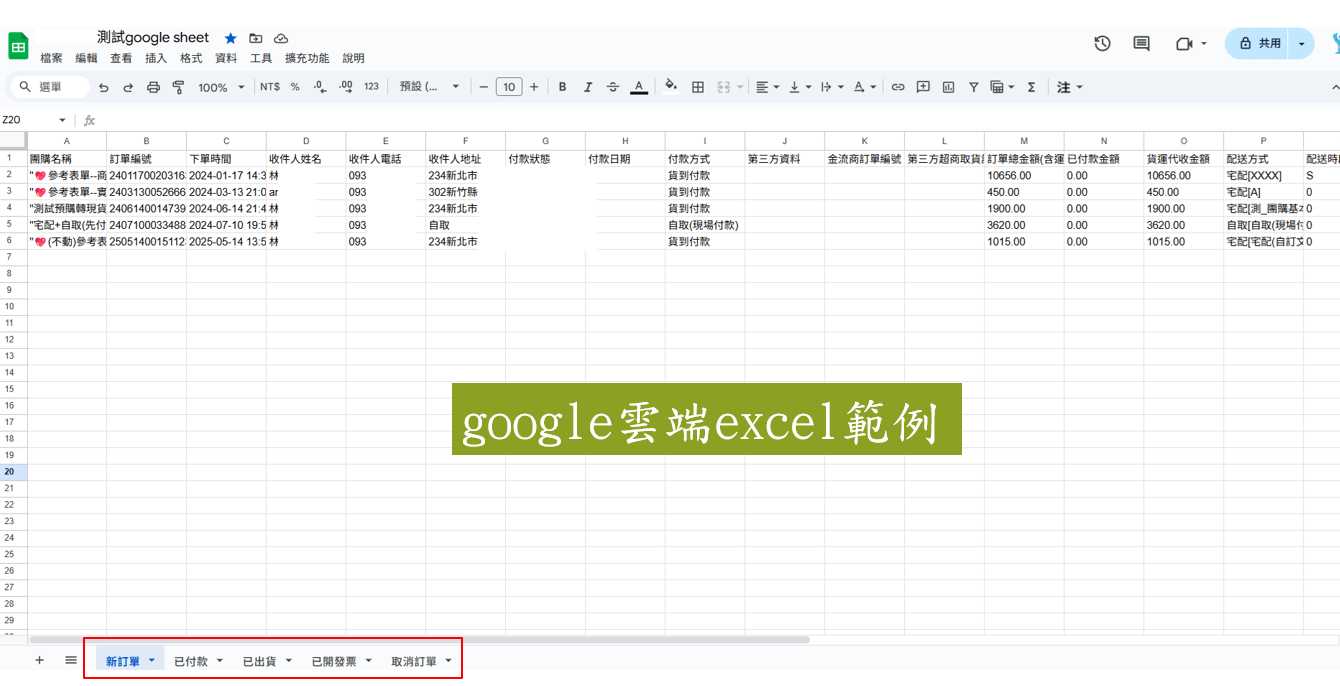Switch to the 已出貨 sheet tab
The height and width of the screenshot is (686, 1340).
click(259, 661)
